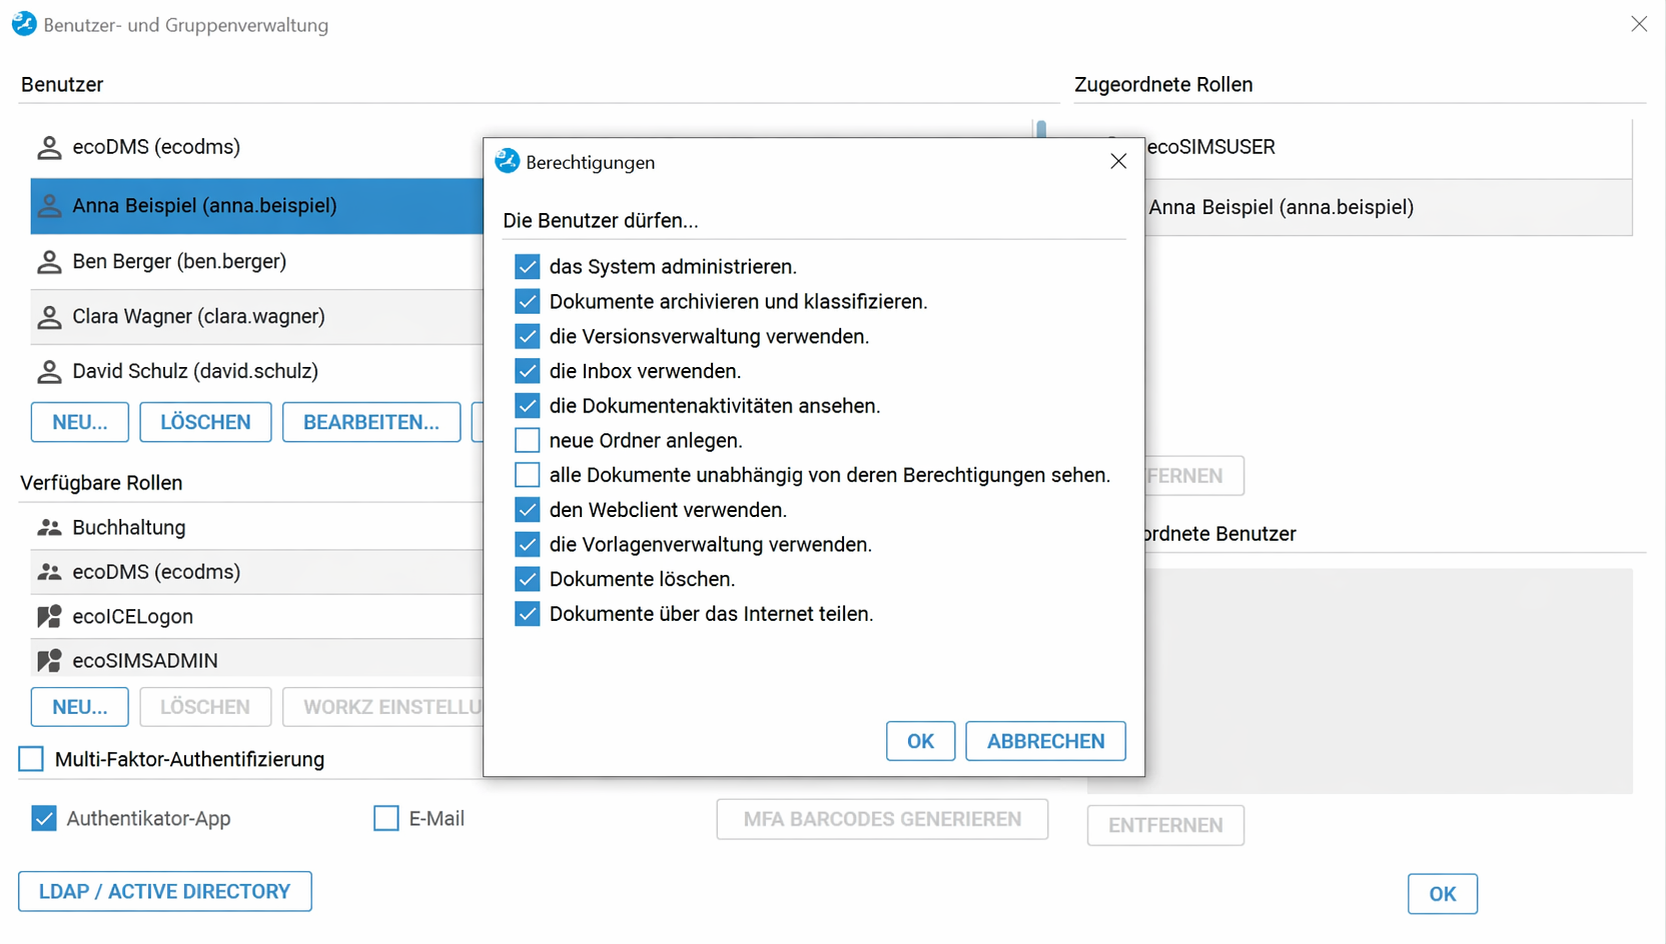Disable 'Dokumente löschen' permission checkbox

tap(527, 580)
